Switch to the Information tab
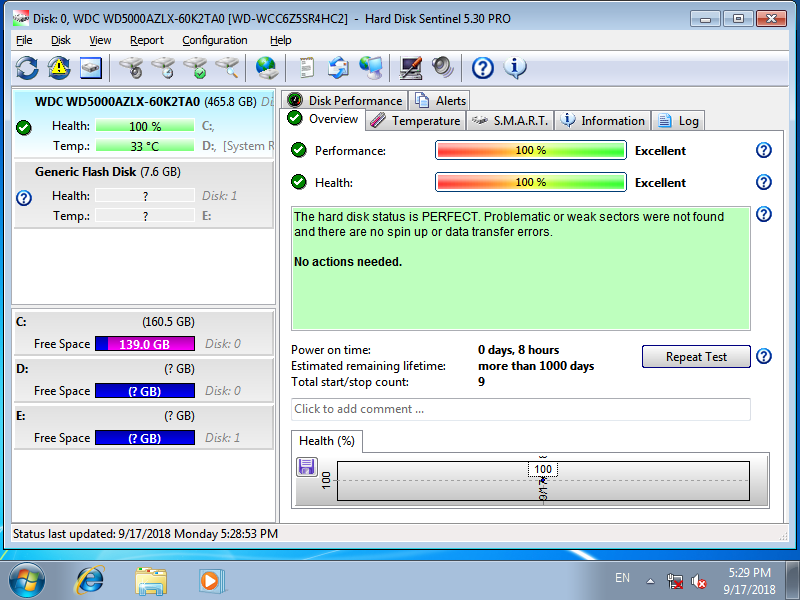The width and height of the screenshot is (800, 600). (x=603, y=121)
